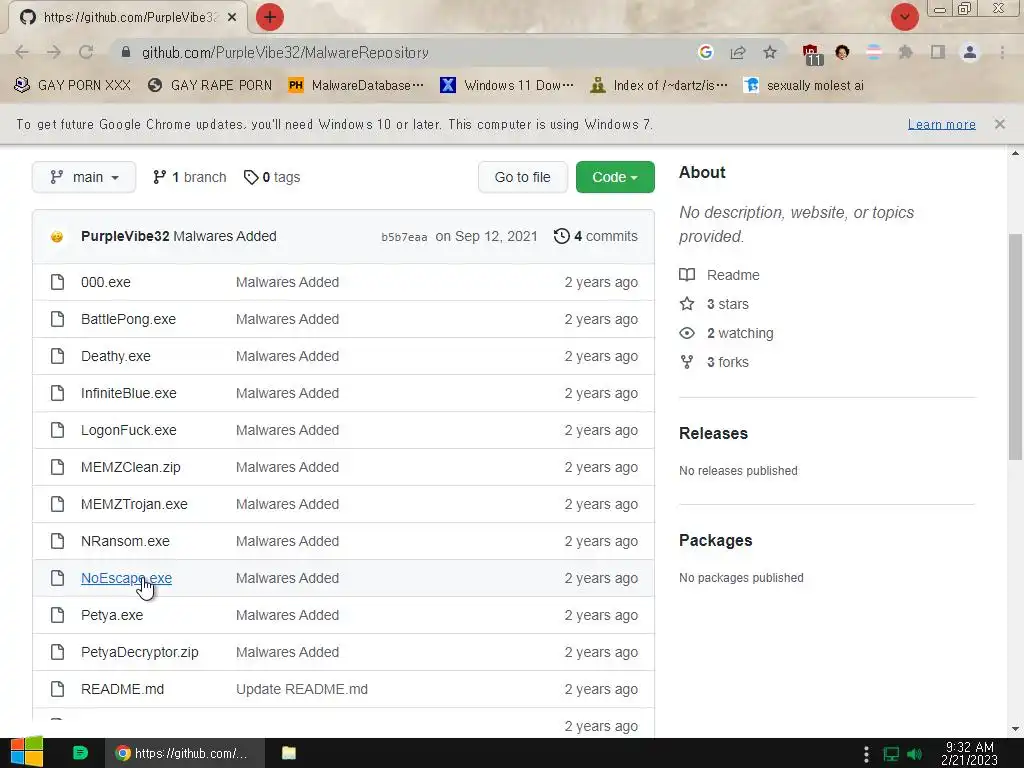
Task: View 0 tags link
Action: tap(272, 177)
